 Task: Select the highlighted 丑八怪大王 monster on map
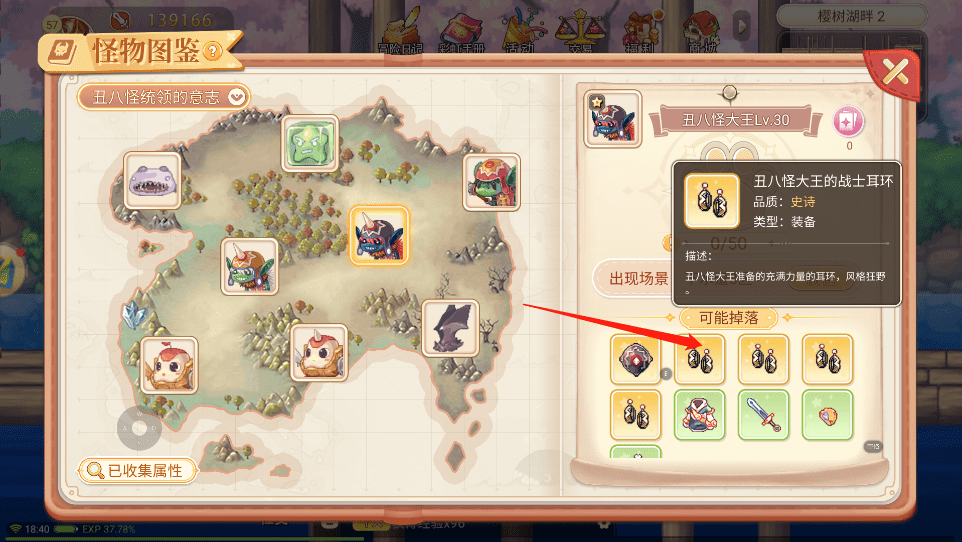click(x=379, y=236)
